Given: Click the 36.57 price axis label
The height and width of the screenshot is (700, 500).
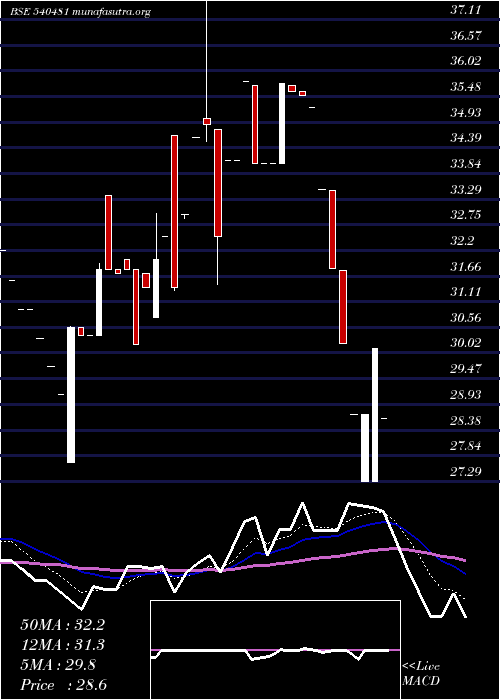Looking at the screenshot, I should point(466,35).
